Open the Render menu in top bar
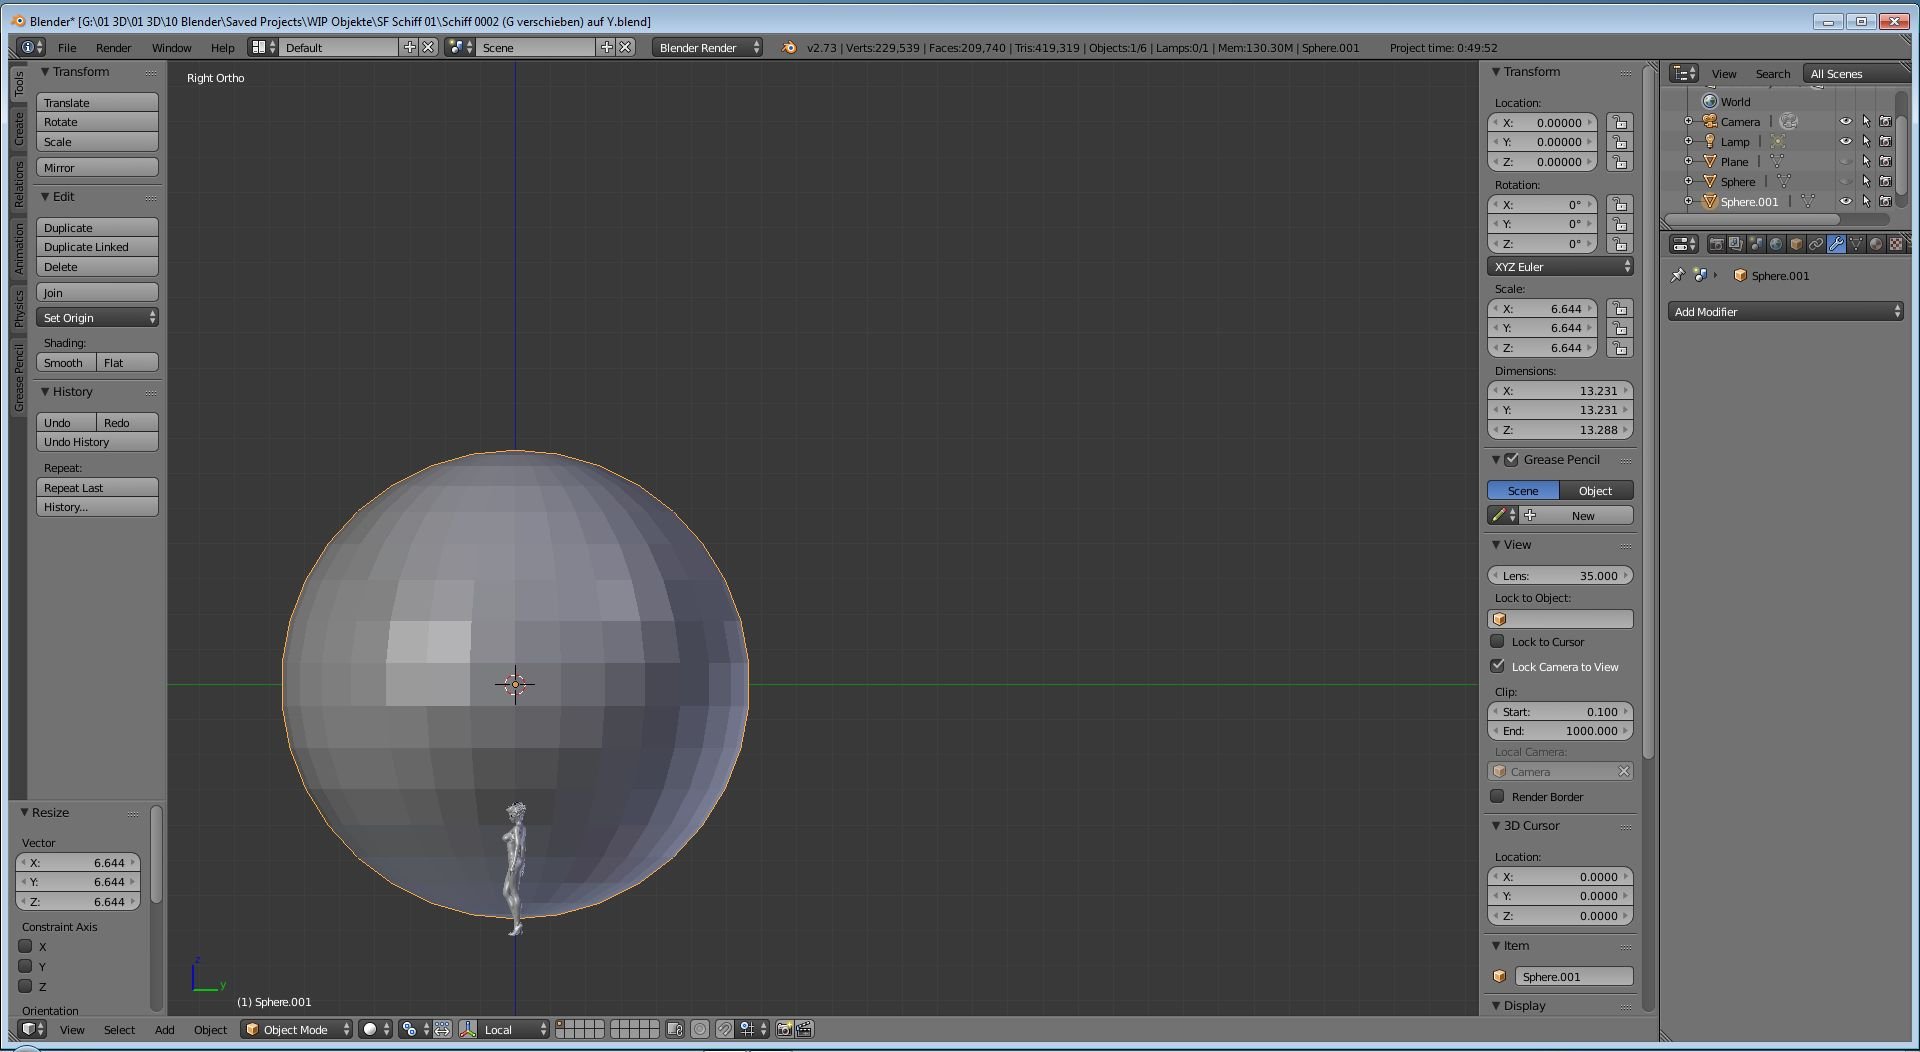The width and height of the screenshot is (1920, 1052). (x=113, y=48)
